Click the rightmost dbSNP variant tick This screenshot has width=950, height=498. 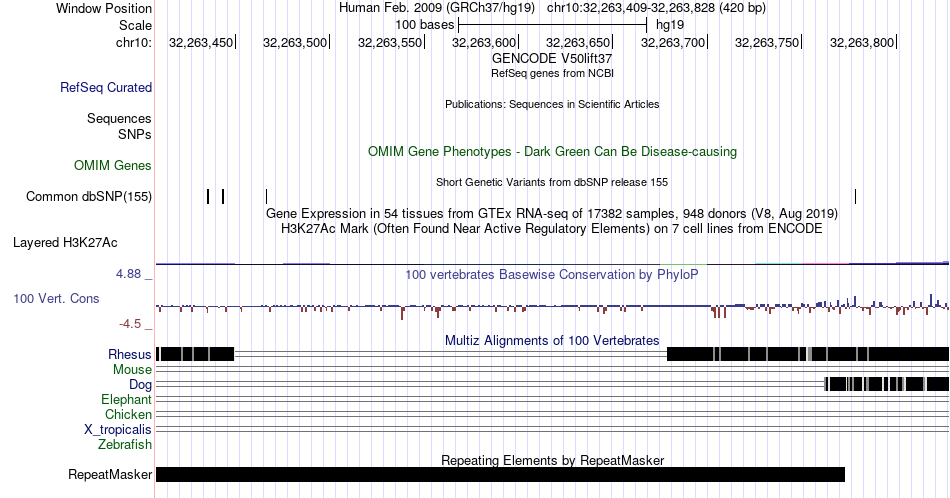coord(855,196)
